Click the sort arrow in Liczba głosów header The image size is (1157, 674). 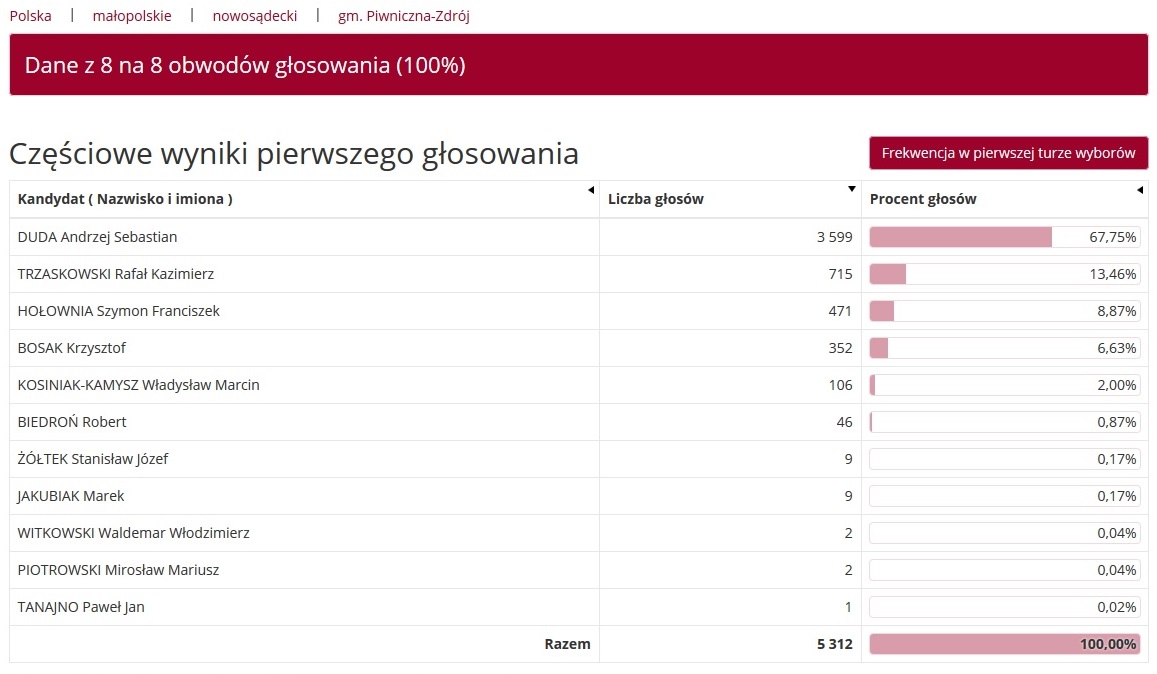click(x=852, y=189)
